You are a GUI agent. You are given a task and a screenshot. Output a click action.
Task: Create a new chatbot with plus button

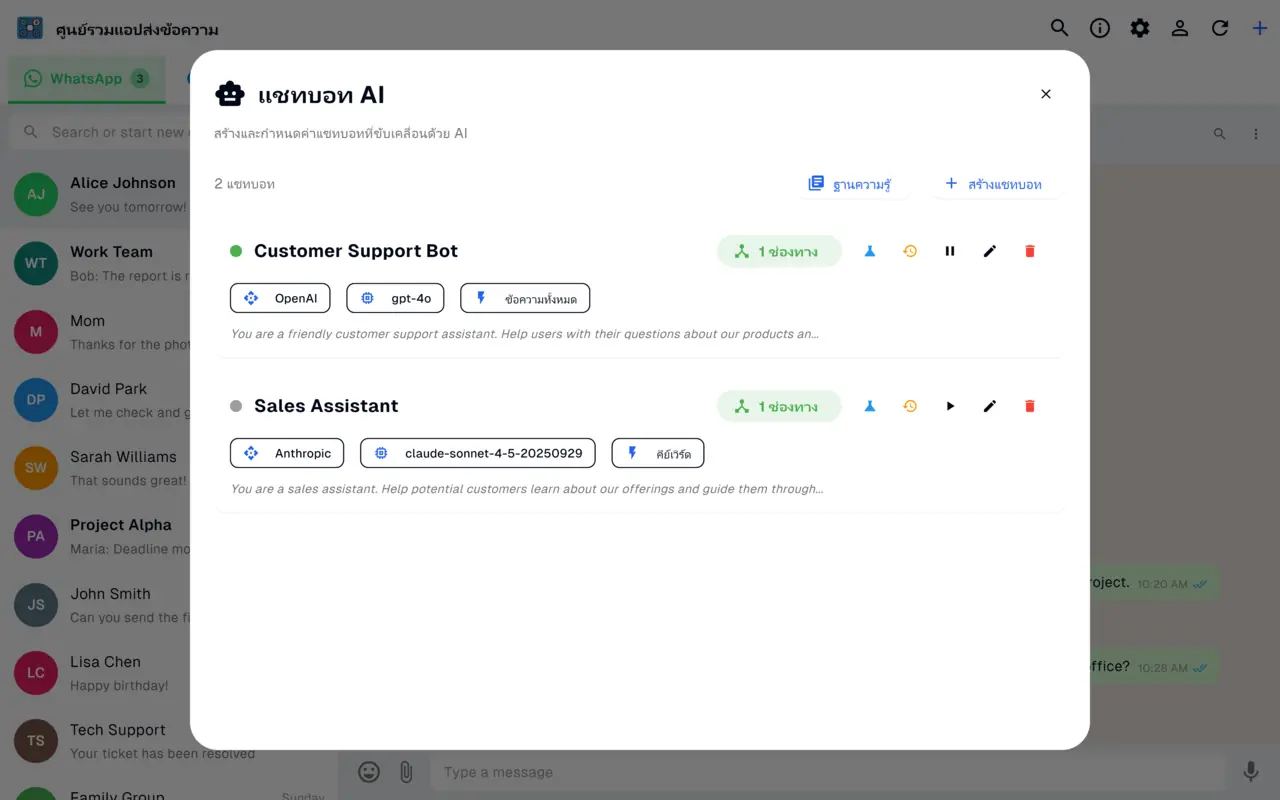tap(994, 184)
